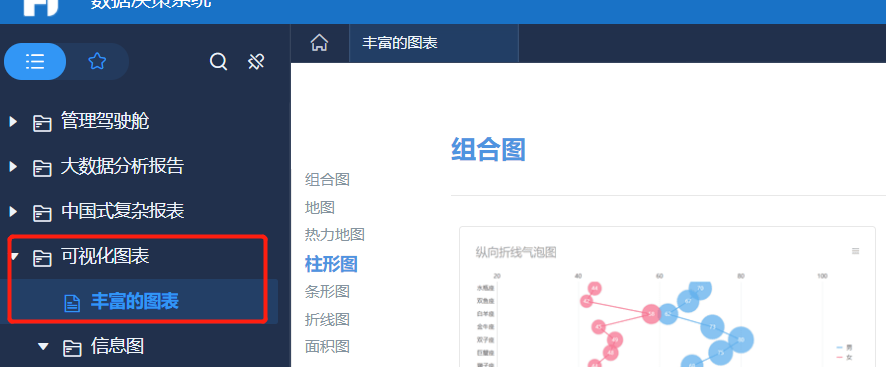Jump to 面积图 chart section

click(328, 346)
